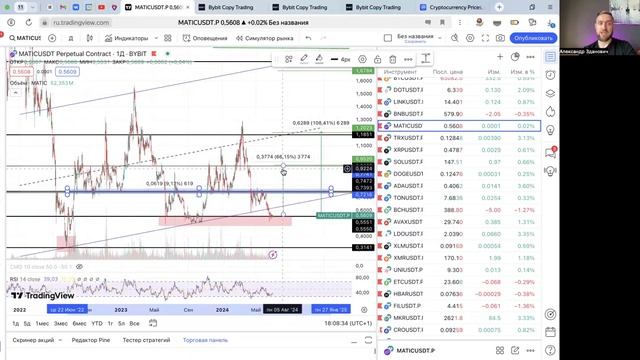Open the indicator templates grid icon
The width and height of the screenshot is (640, 360).
coord(168,38)
